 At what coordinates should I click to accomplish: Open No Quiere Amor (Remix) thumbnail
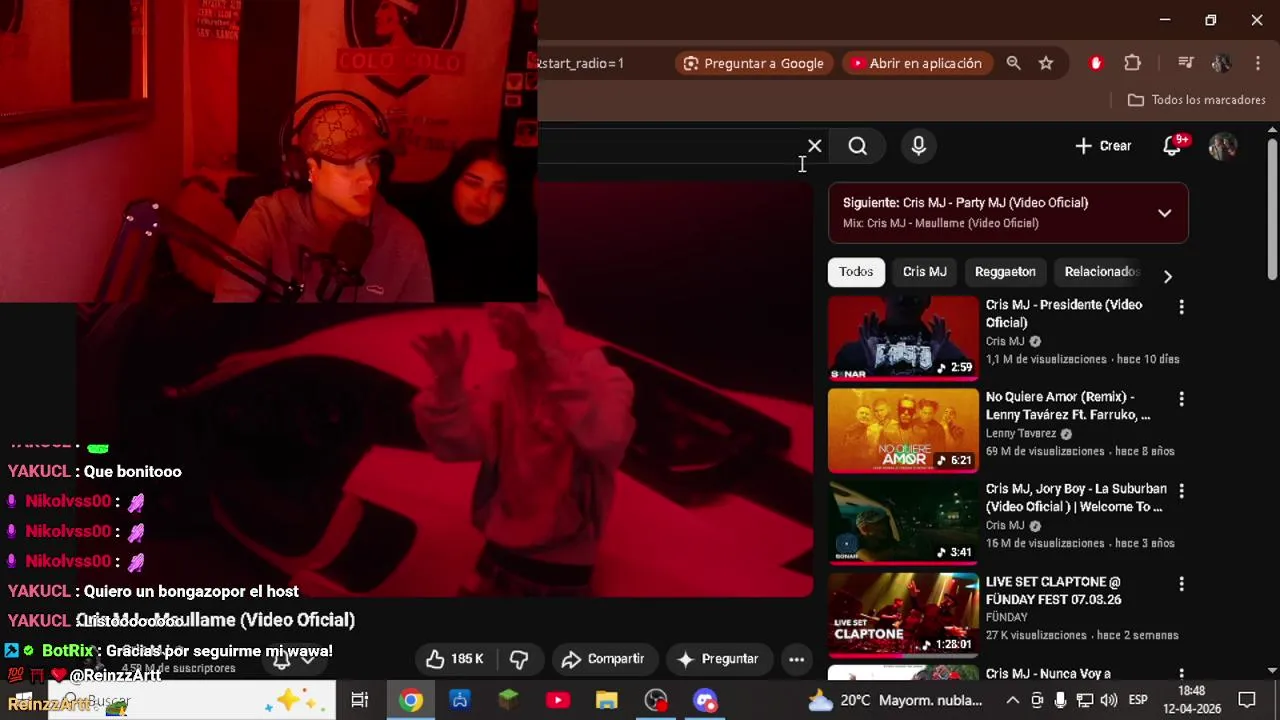coord(903,430)
